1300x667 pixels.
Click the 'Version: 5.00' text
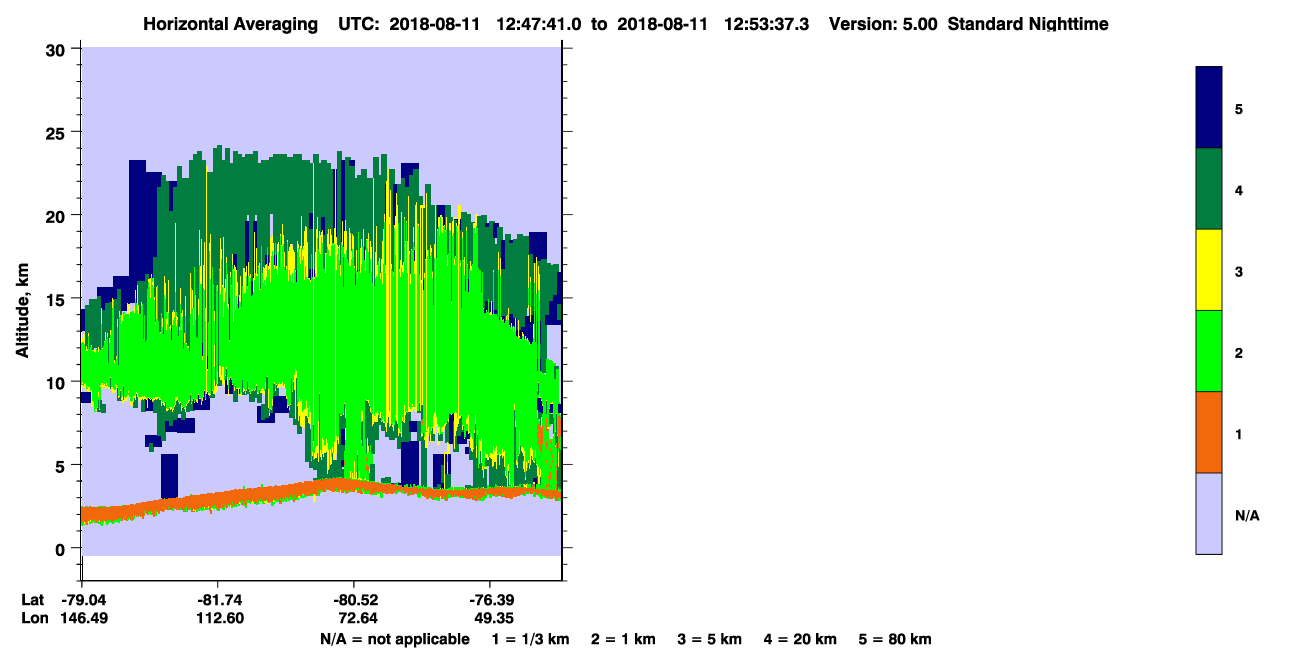pyautogui.click(x=884, y=24)
